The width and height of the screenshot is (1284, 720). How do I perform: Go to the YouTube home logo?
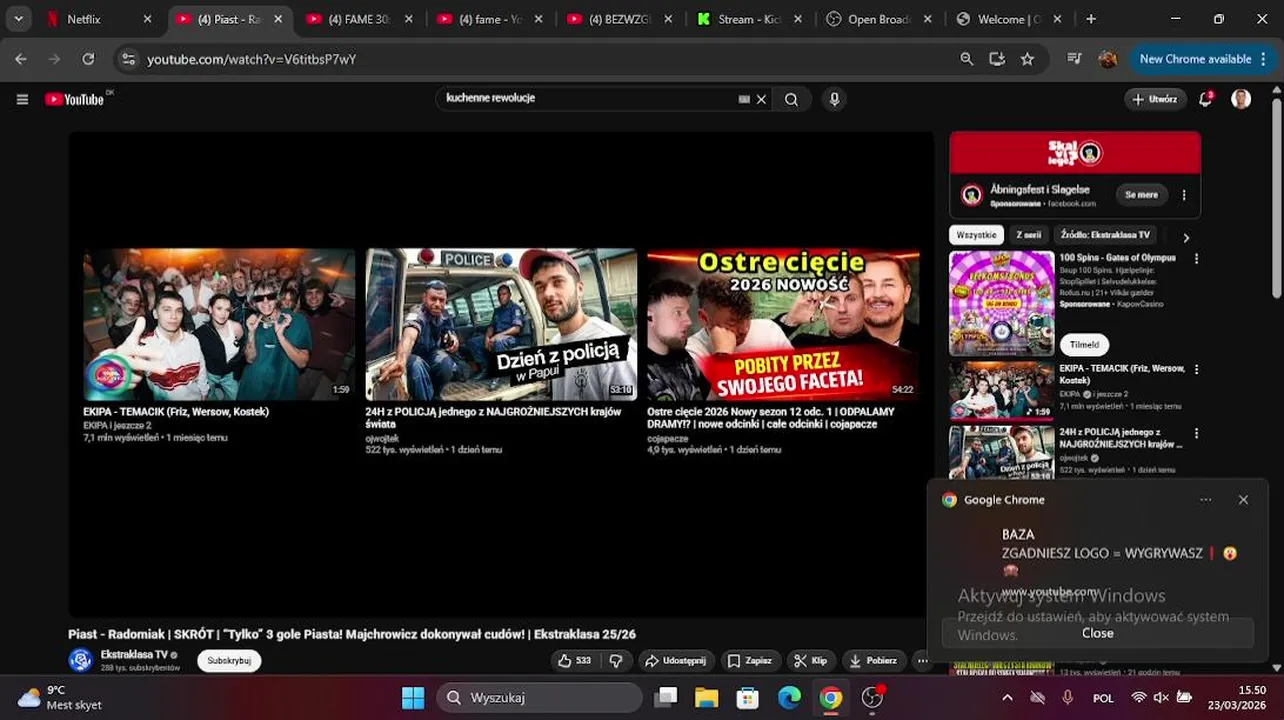[x=75, y=99]
